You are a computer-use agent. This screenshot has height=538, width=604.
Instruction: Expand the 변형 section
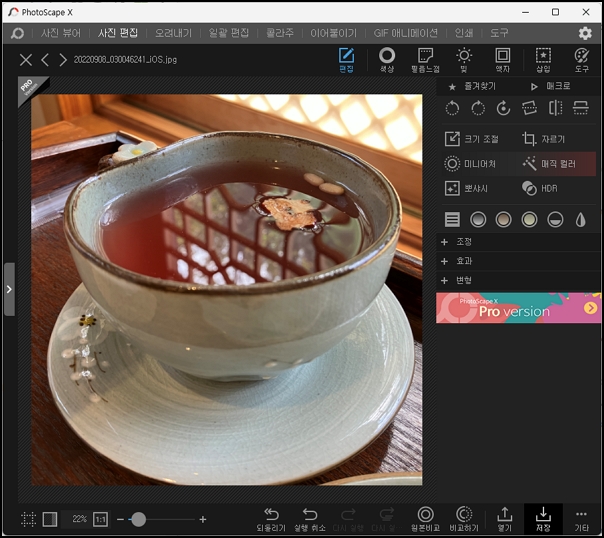click(x=518, y=280)
